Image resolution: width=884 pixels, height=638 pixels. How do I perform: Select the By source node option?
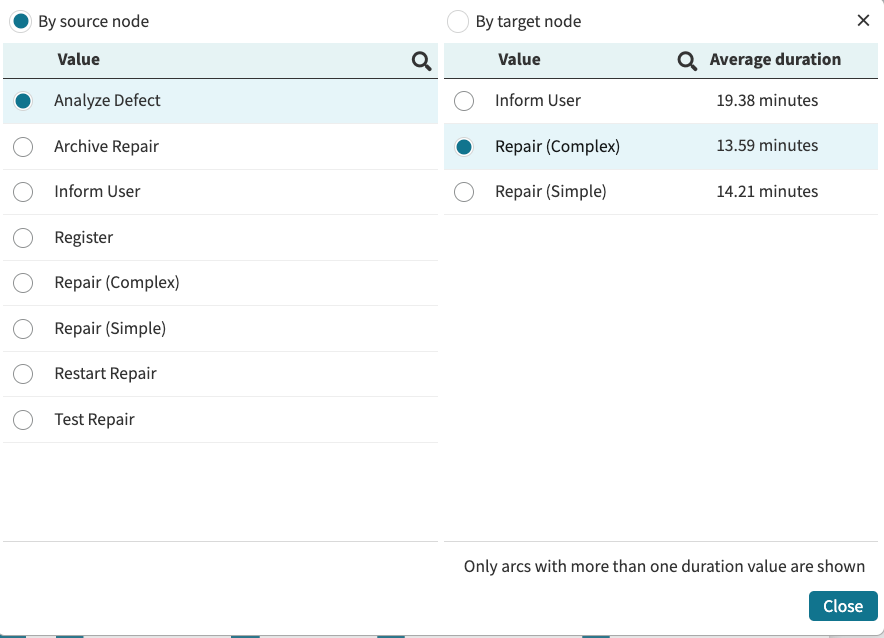point(20,21)
